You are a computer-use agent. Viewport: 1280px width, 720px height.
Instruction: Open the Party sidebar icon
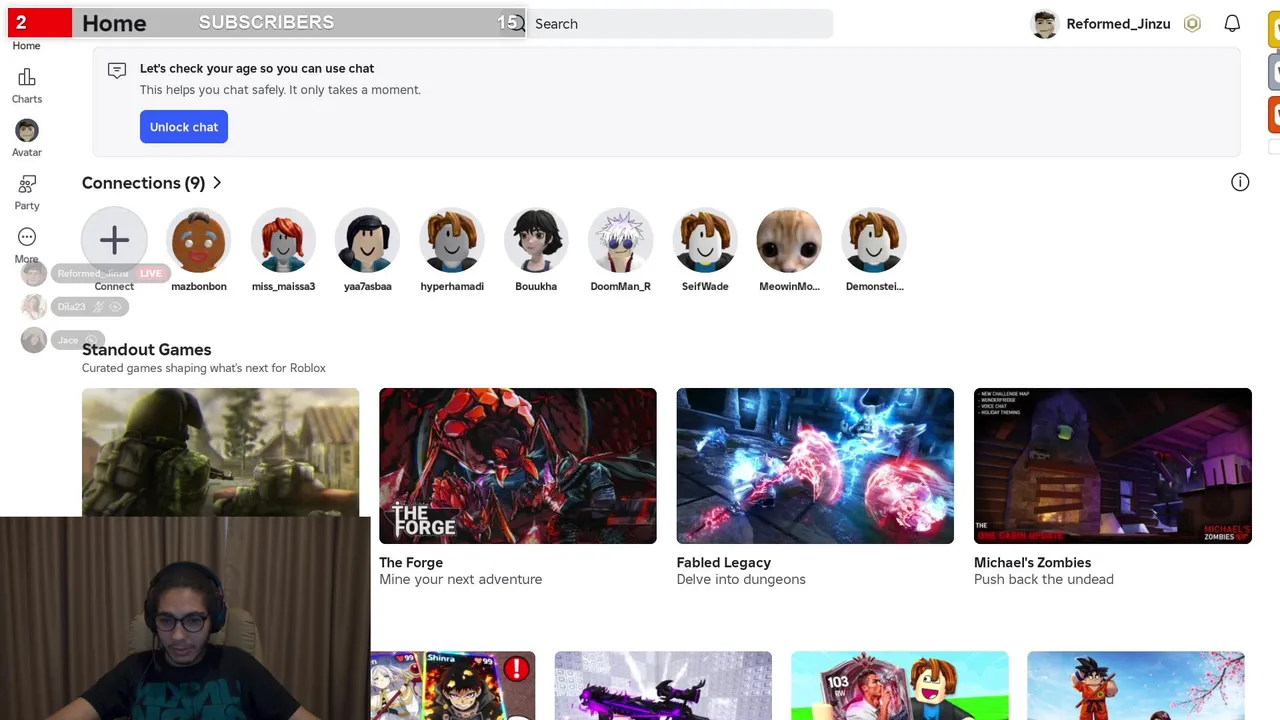pyautogui.click(x=27, y=184)
